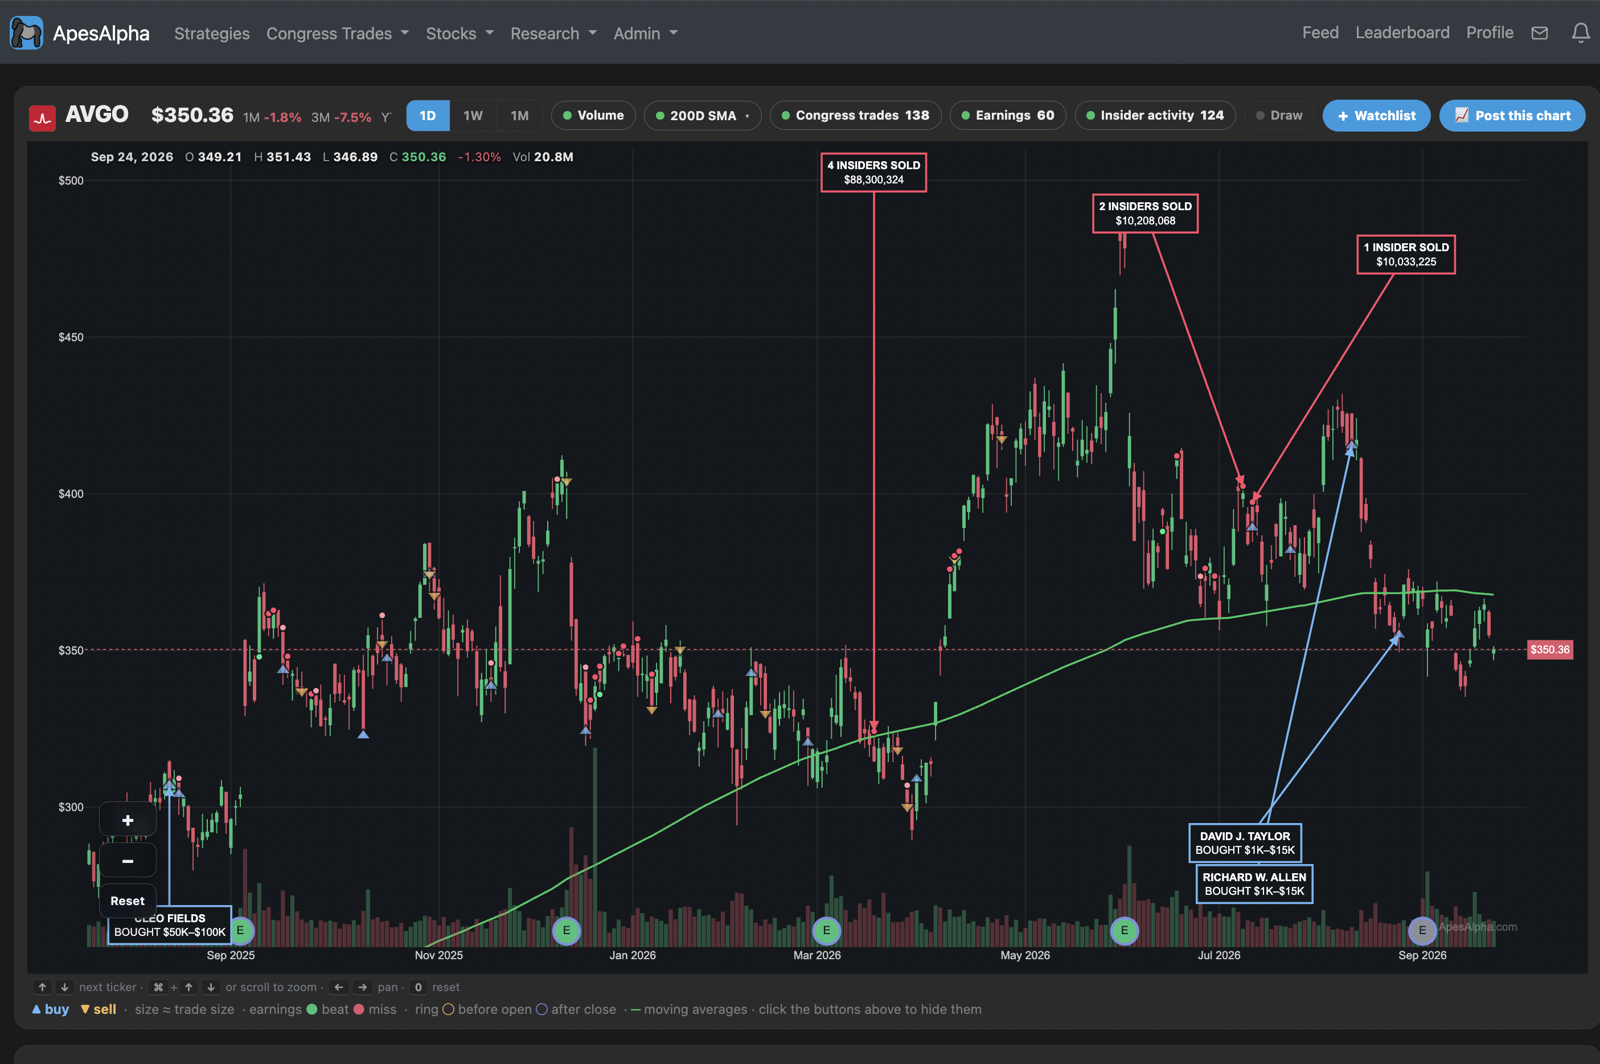Click the Sep 2025 earnings E marker

pyautogui.click(x=241, y=931)
